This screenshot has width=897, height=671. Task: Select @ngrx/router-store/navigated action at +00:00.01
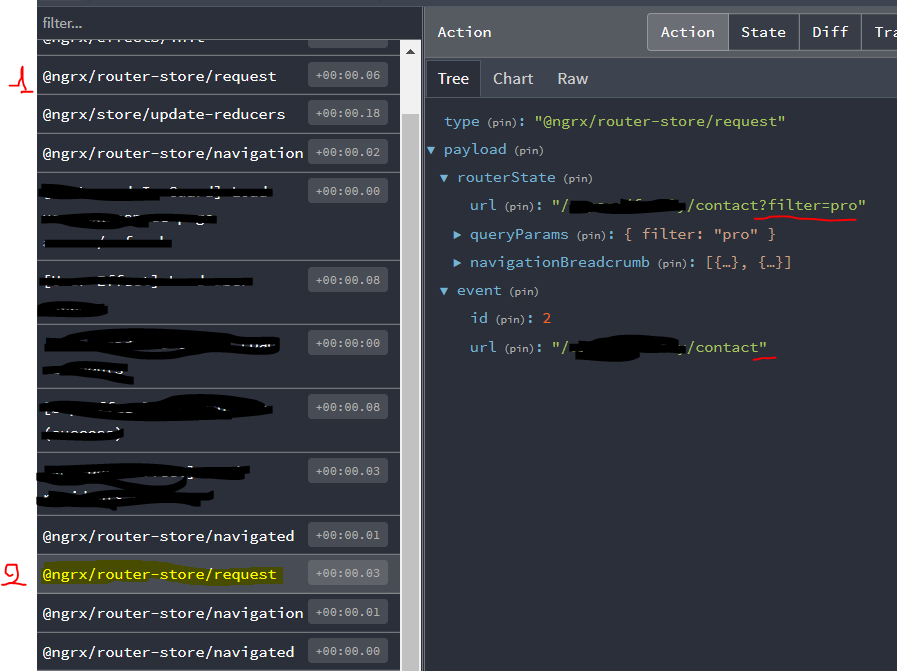coord(219,536)
